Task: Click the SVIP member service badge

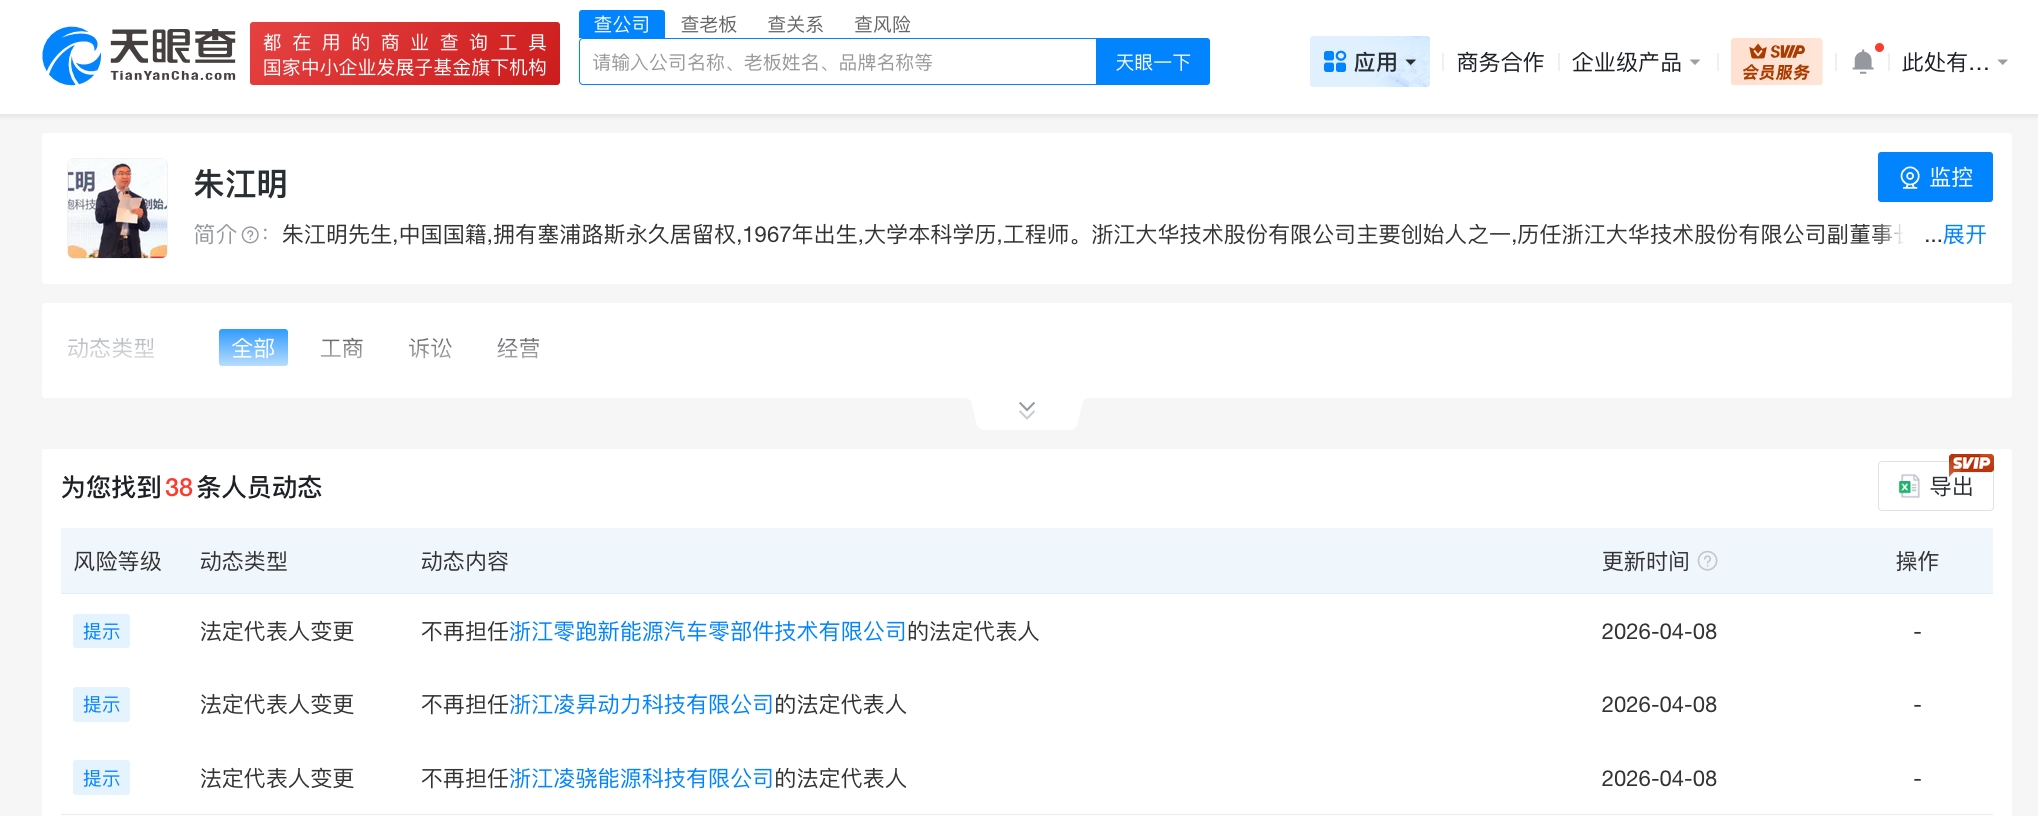Action: pos(1776,62)
